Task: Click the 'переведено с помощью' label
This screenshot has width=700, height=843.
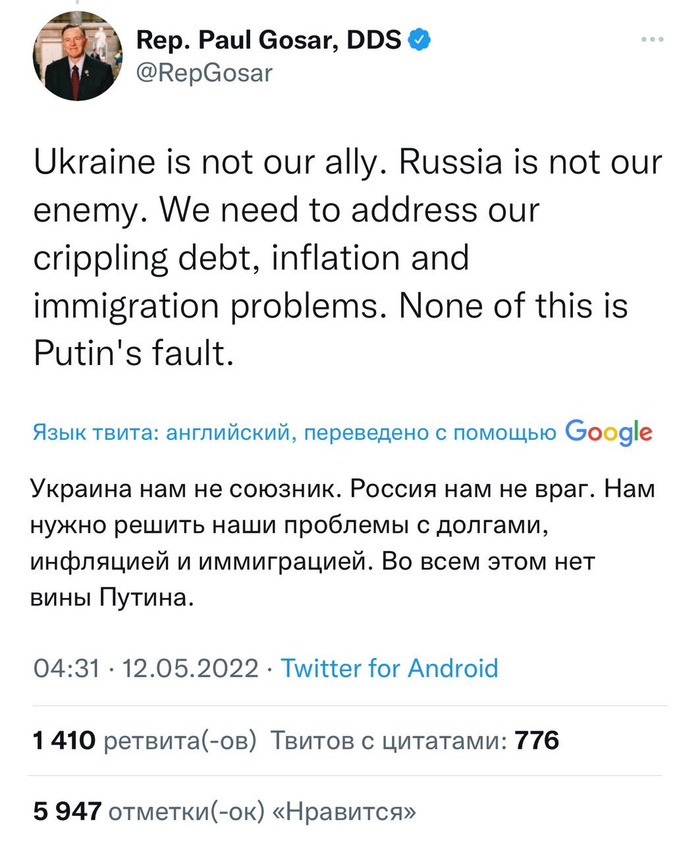Action: coord(430,433)
